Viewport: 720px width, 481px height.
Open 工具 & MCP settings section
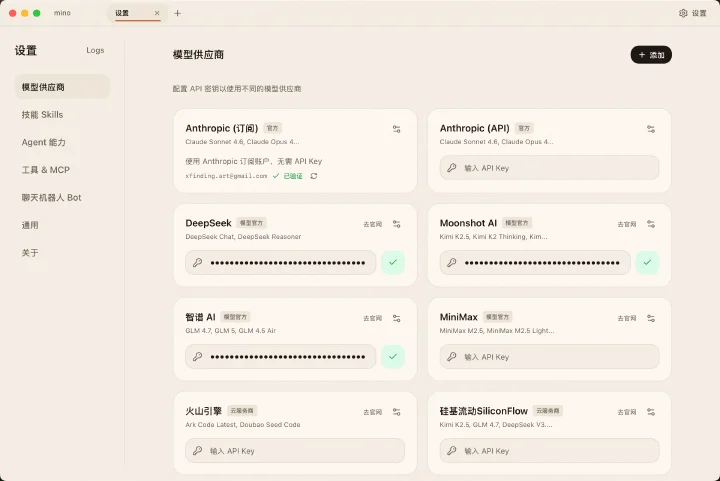62,170
